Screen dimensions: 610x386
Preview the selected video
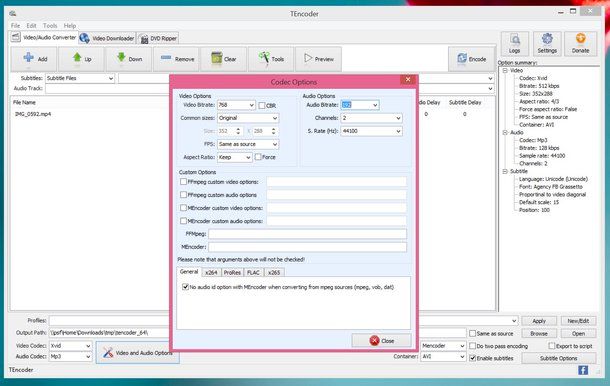click(319, 59)
